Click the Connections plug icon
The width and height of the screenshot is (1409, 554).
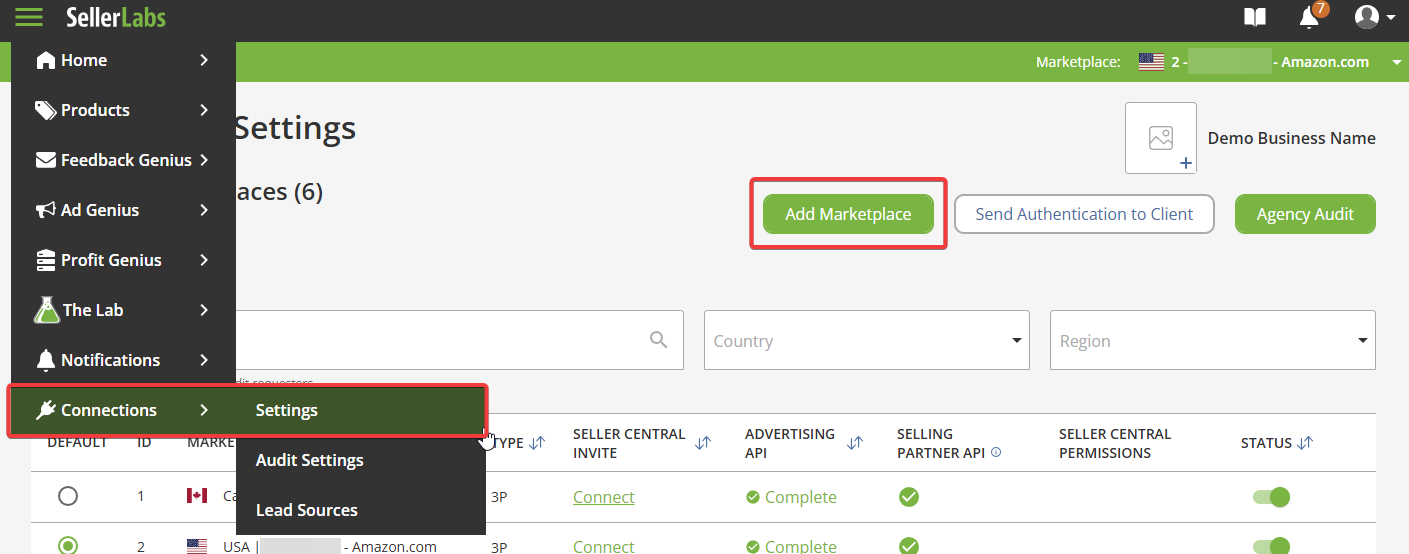pos(46,410)
